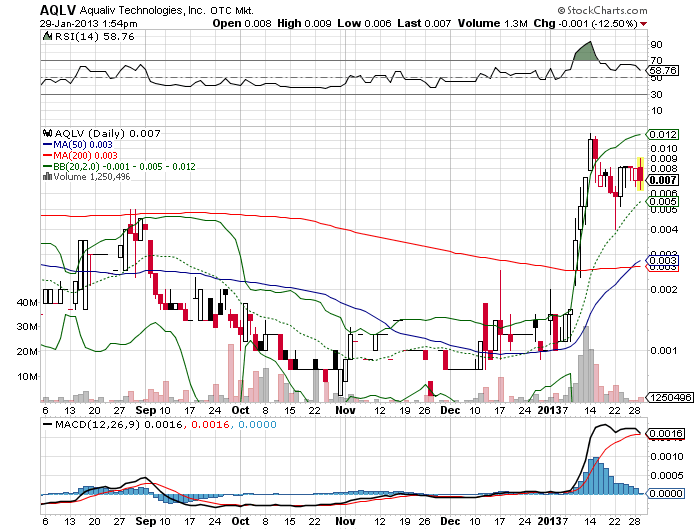This screenshot has height=530, width=700.
Task: Click the RSI 30 axis label
Action: [x=656, y=95]
